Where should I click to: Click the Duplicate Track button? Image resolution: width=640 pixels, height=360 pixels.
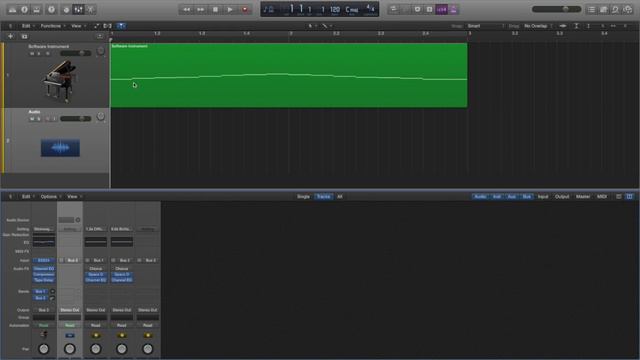tap(24, 36)
